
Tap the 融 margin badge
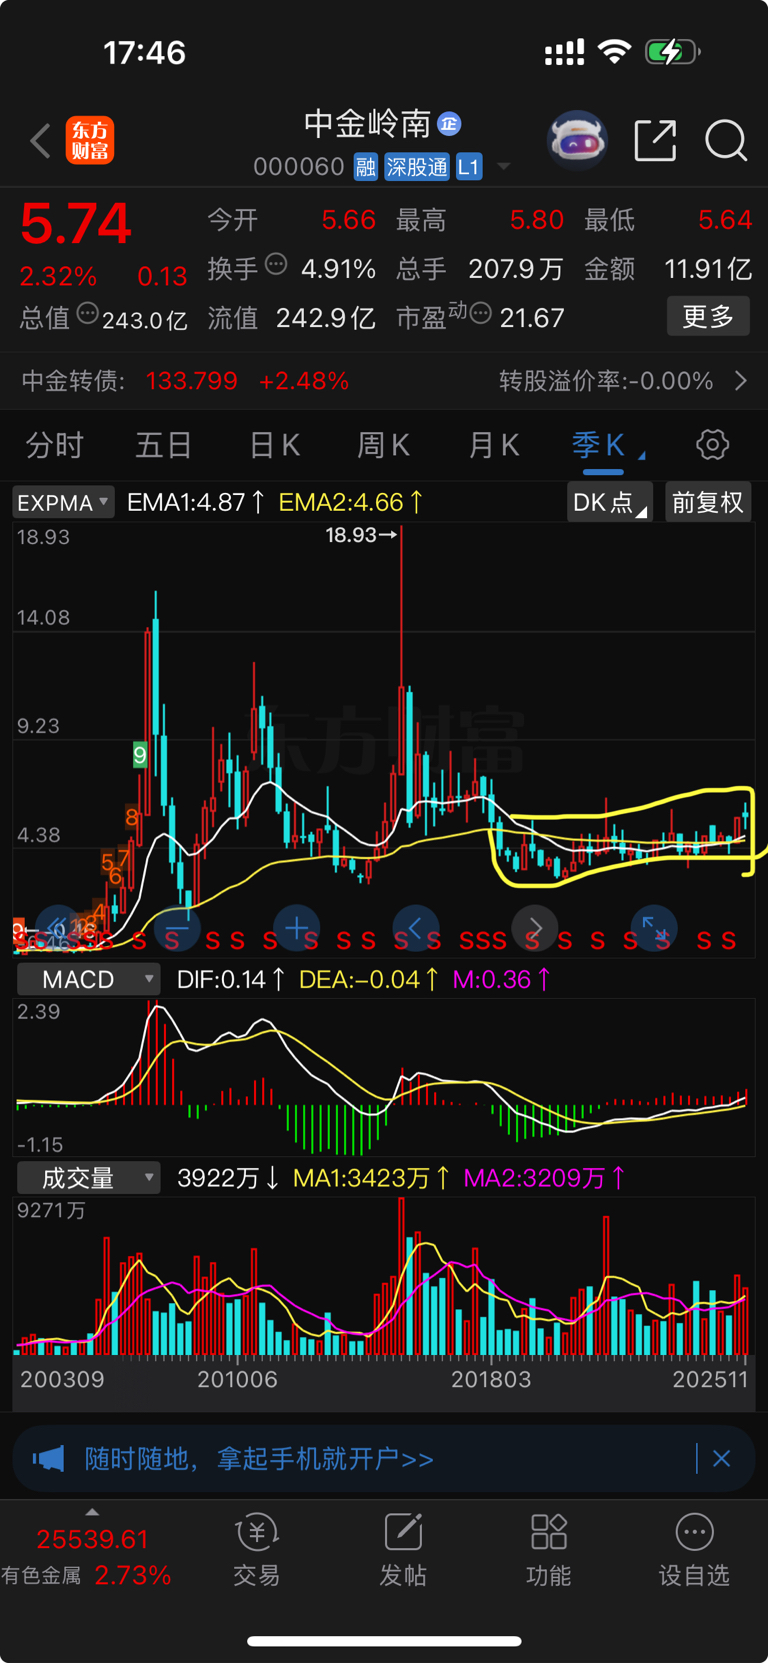click(366, 167)
